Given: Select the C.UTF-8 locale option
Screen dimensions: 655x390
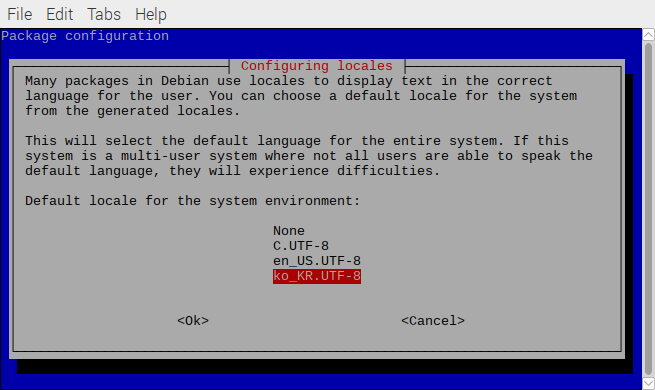Looking at the screenshot, I should pyautogui.click(x=301, y=246).
